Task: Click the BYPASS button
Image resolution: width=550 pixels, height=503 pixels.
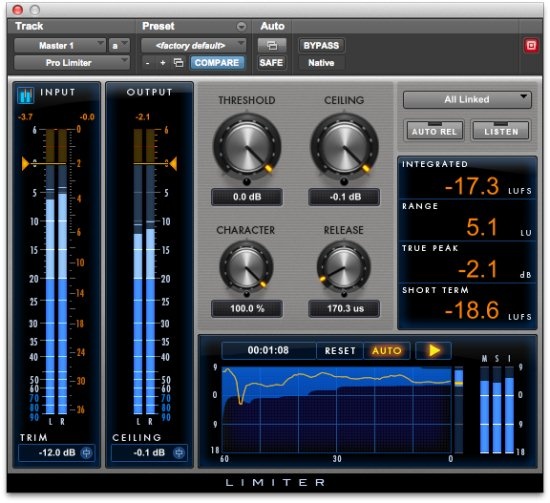Action: (x=321, y=46)
